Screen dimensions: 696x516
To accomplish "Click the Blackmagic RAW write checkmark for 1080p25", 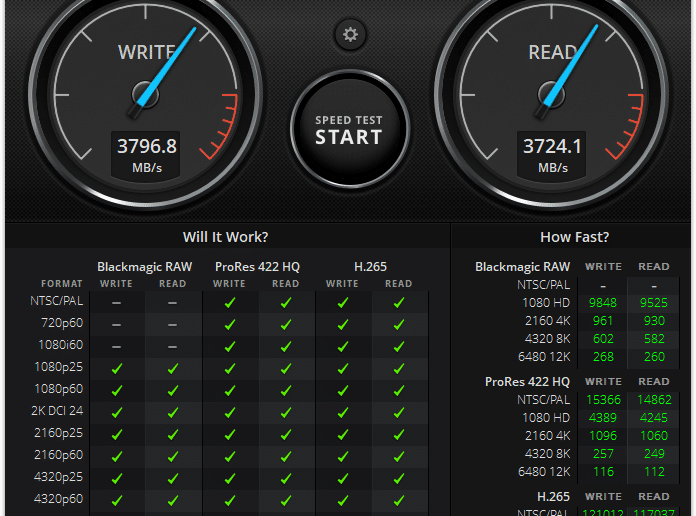I will (117, 369).
